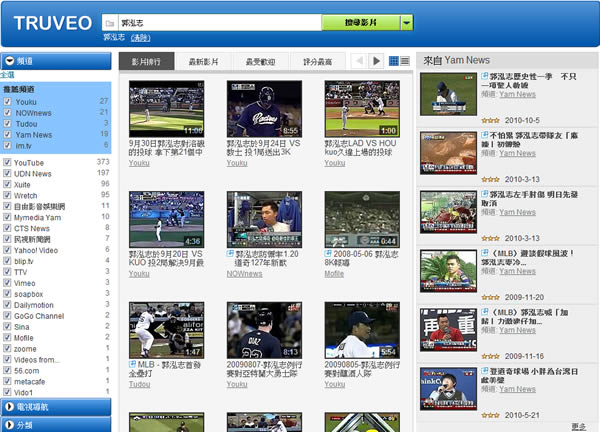
Task: Uncheck the Youku channel checkbox
Action: 7,101
